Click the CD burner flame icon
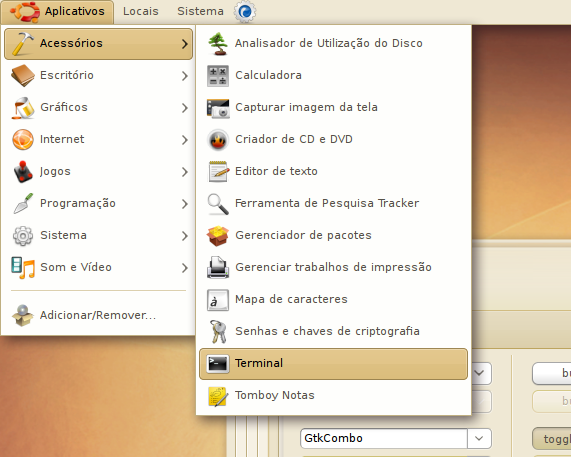Viewport: 571px width, 457px height. coord(218,140)
